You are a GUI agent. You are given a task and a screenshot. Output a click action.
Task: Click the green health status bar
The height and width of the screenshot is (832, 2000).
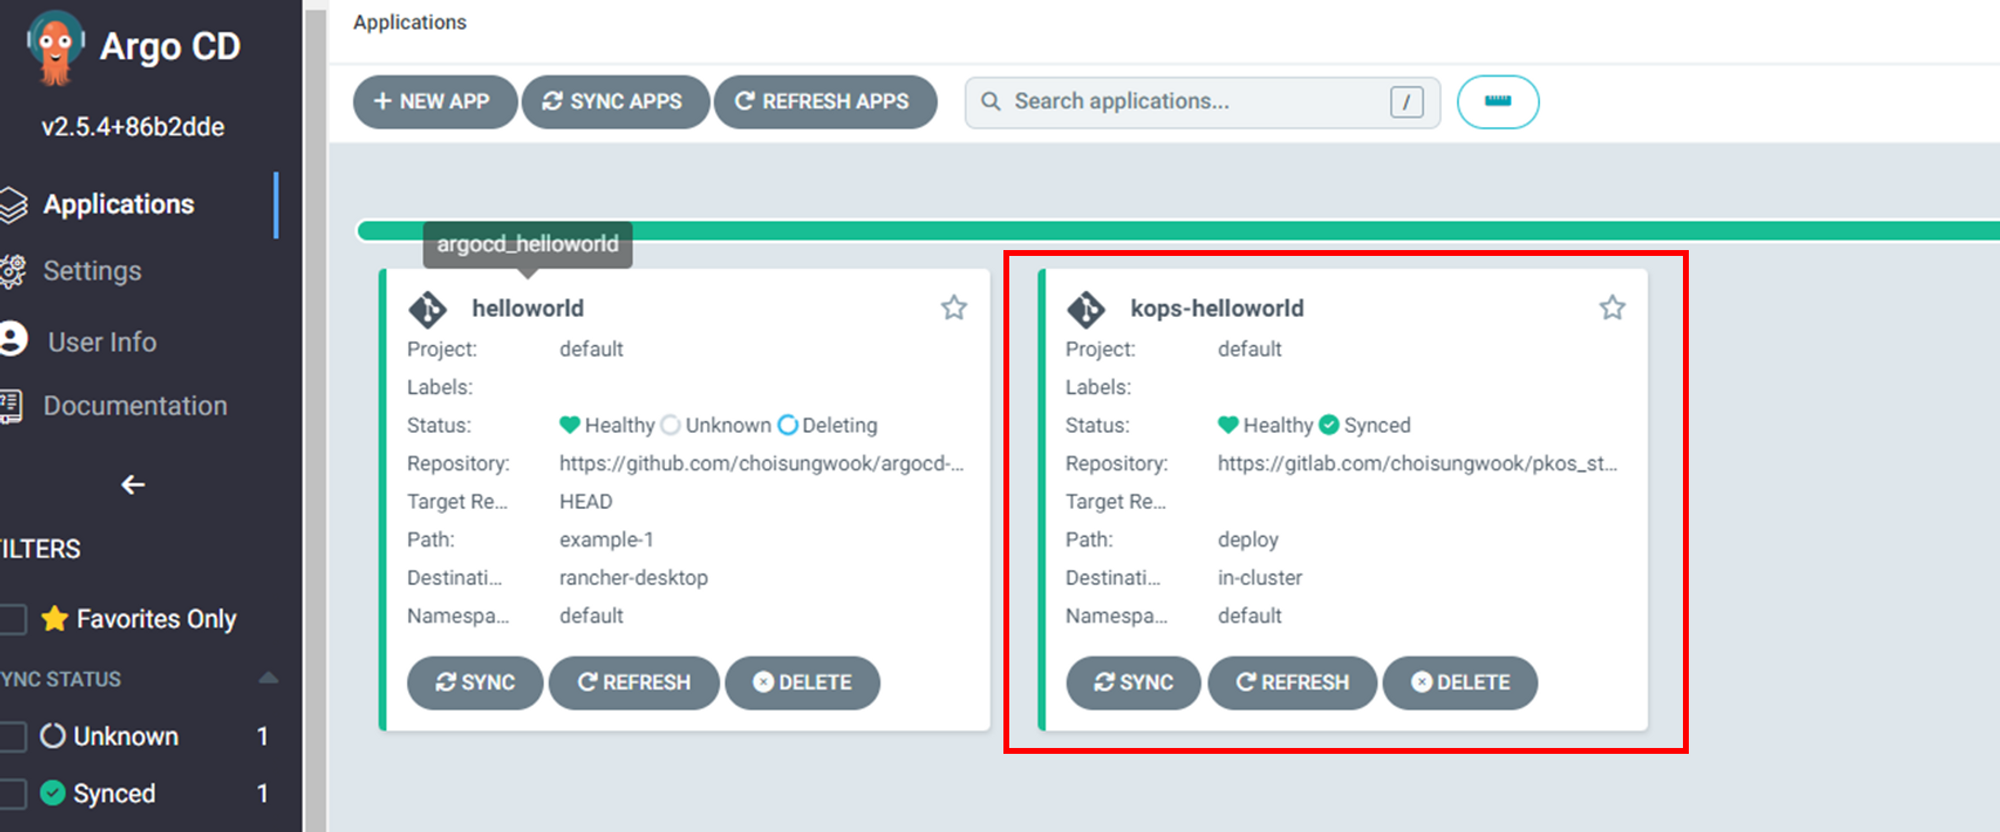(1179, 231)
